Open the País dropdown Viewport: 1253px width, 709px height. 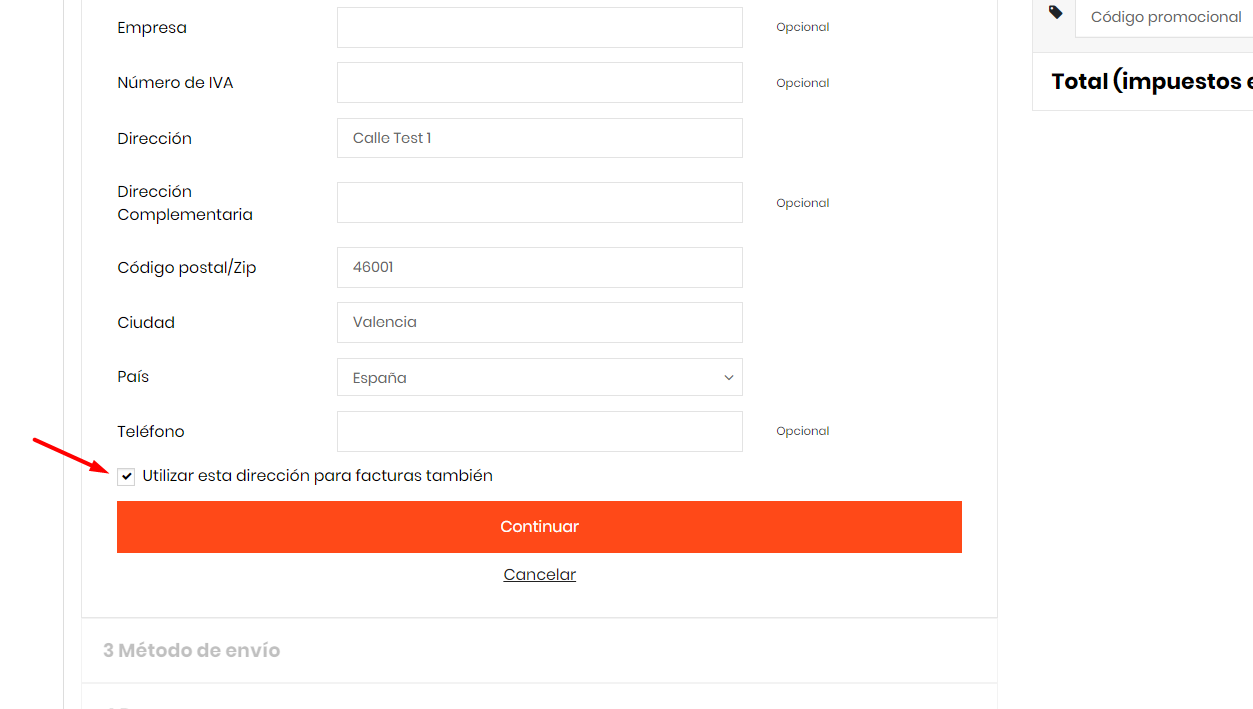tap(539, 378)
